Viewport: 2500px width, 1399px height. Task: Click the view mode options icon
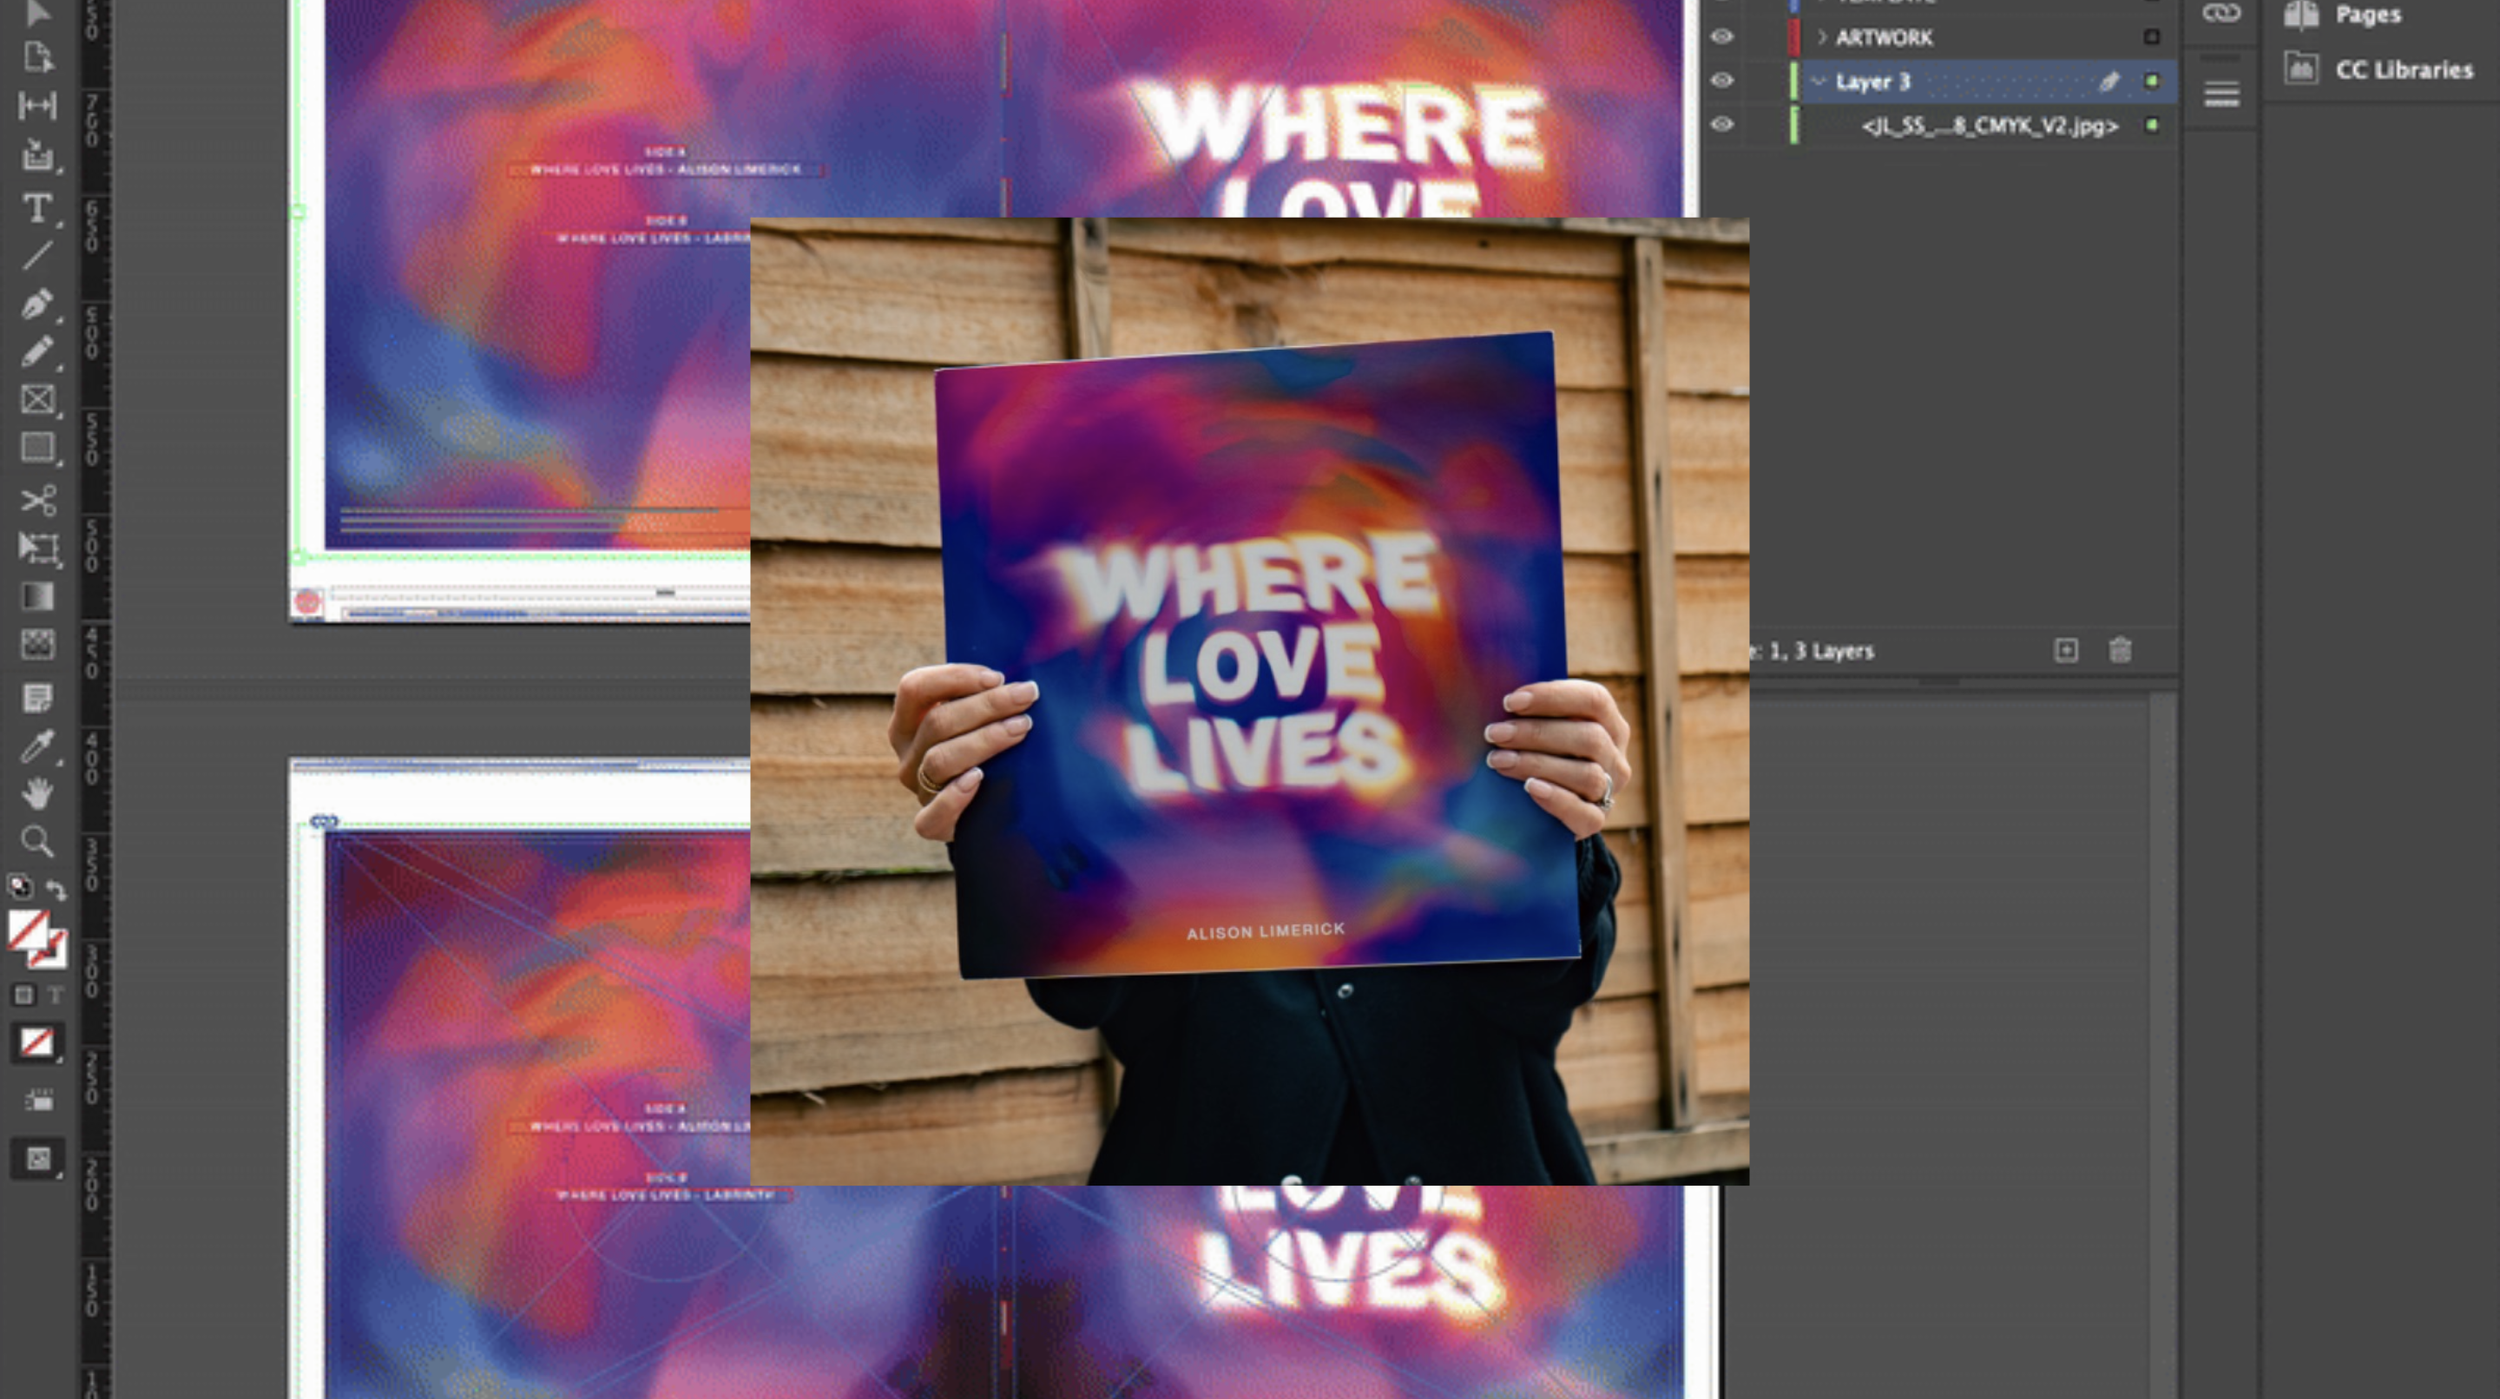pyautogui.click(x=38, y=1101)
